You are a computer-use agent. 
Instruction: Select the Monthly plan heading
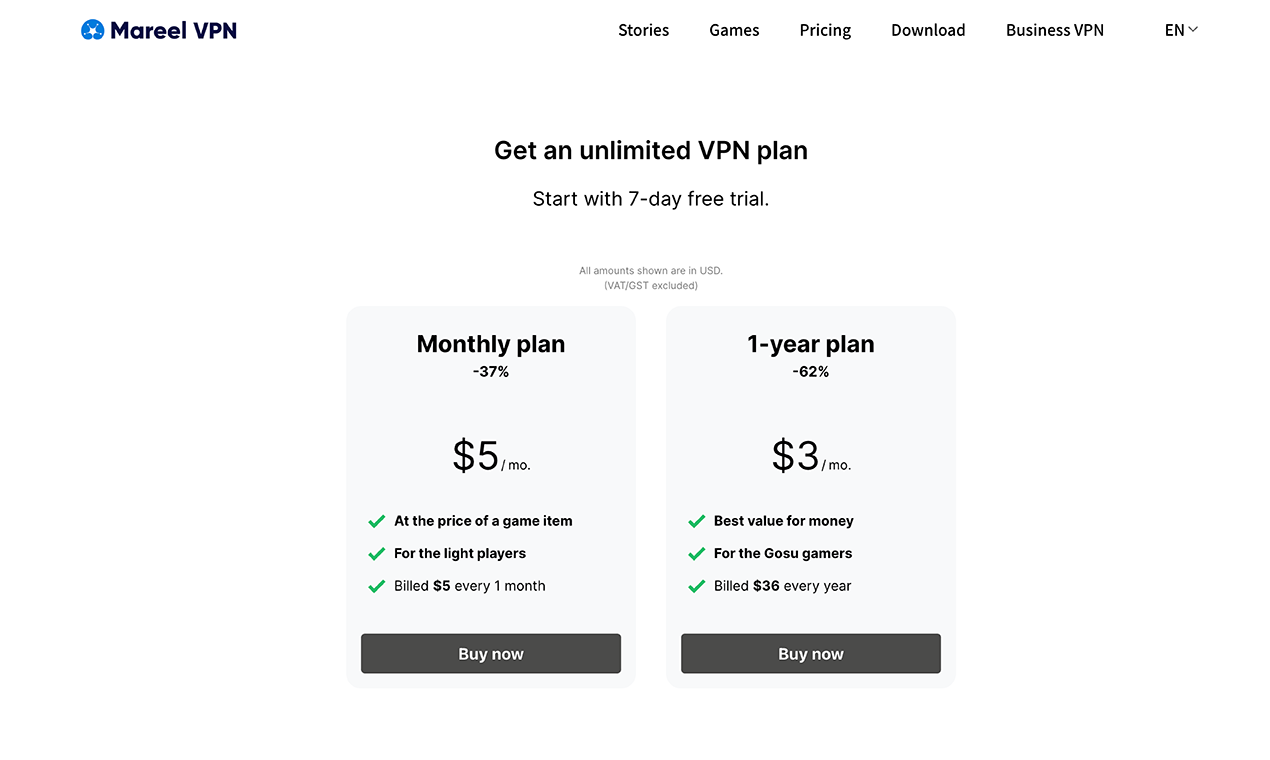491,344
